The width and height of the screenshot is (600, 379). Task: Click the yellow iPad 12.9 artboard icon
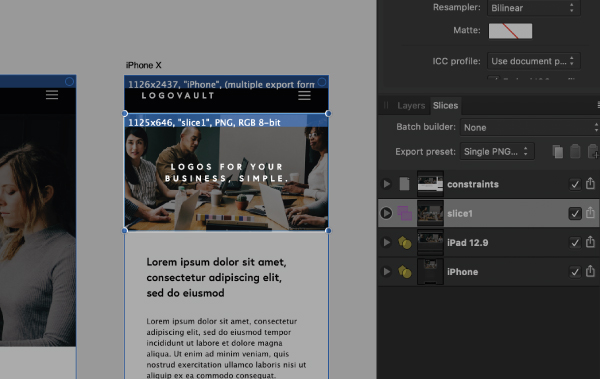404,242
